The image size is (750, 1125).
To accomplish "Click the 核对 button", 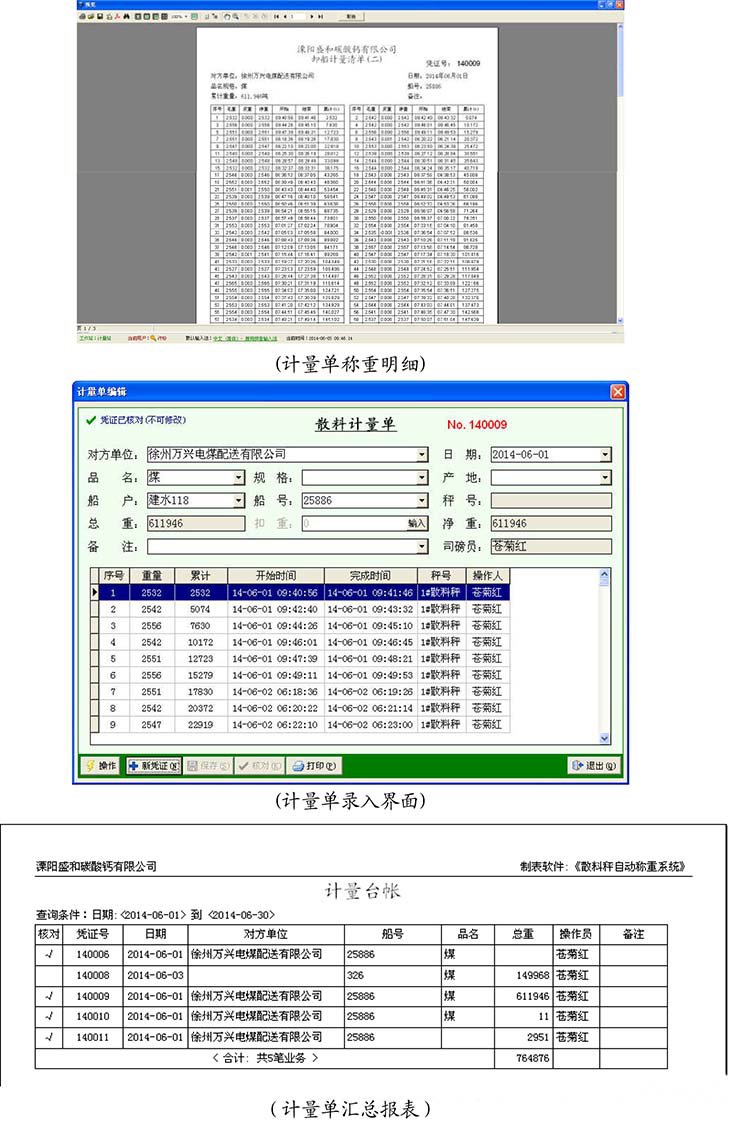I will pos(261,766).
